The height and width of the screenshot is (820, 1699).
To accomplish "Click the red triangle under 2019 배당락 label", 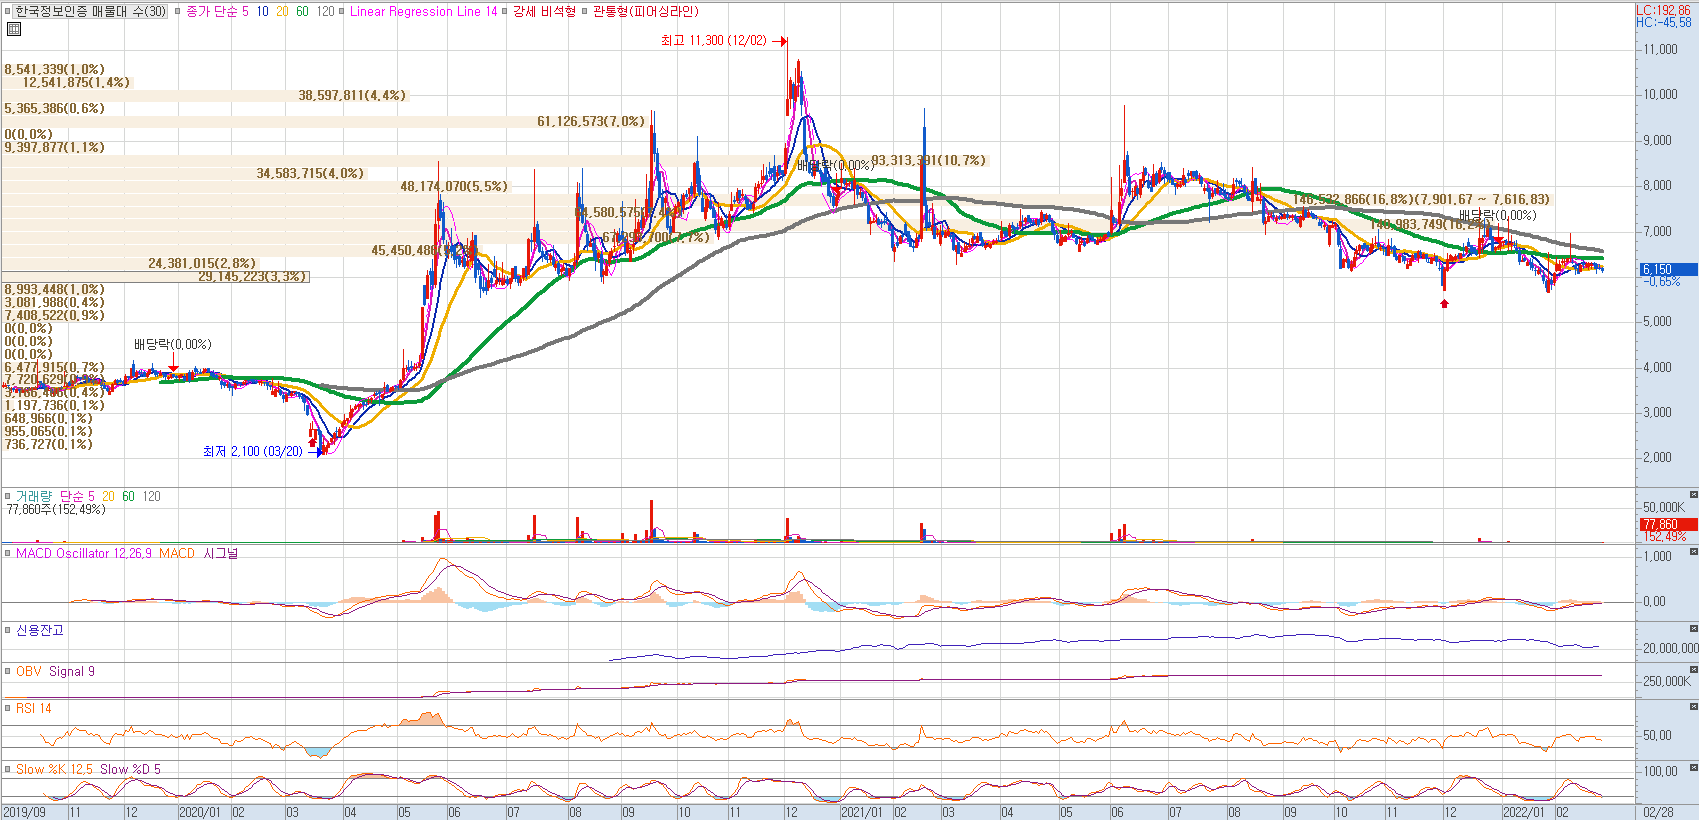I will point(173,369).
